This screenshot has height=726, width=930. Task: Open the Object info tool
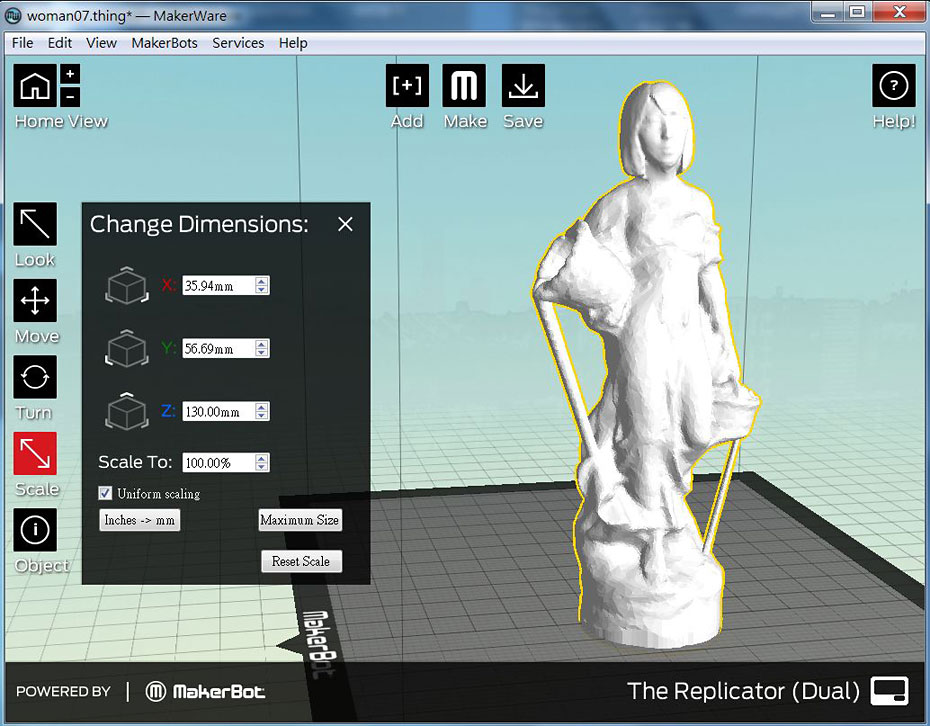pos(35,529)
